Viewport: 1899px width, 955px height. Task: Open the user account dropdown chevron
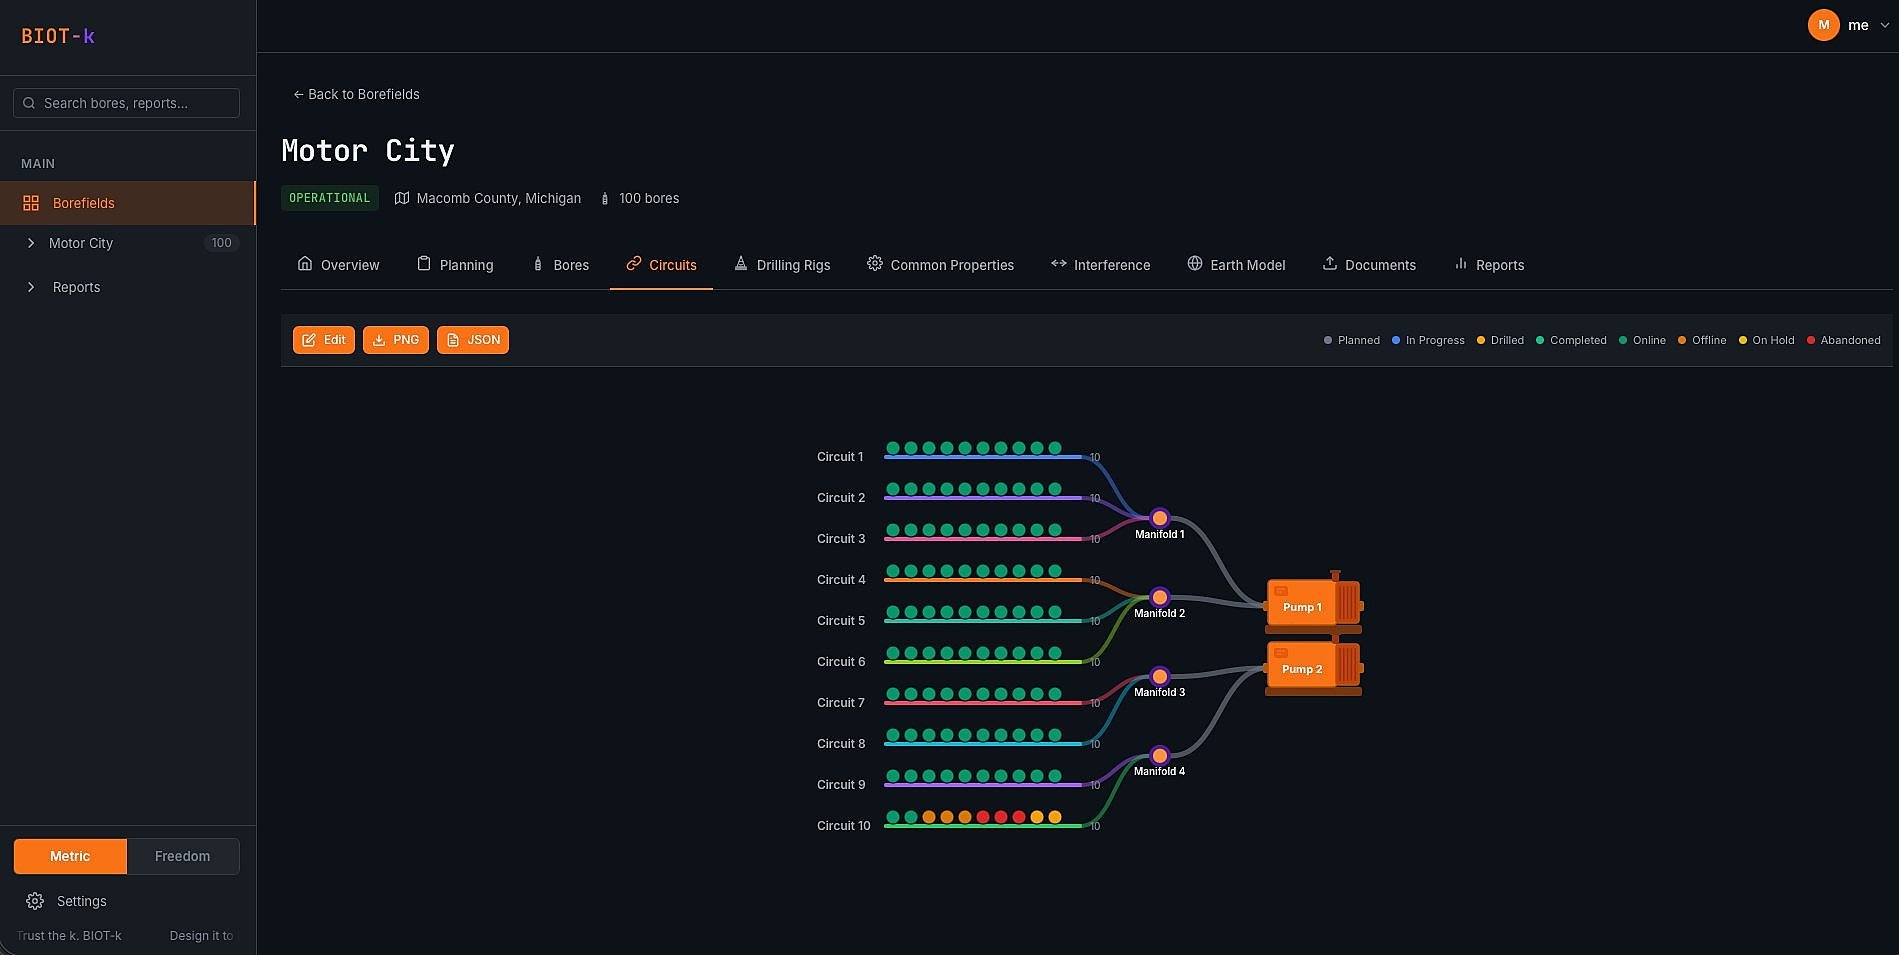(x=1884, y=26)
